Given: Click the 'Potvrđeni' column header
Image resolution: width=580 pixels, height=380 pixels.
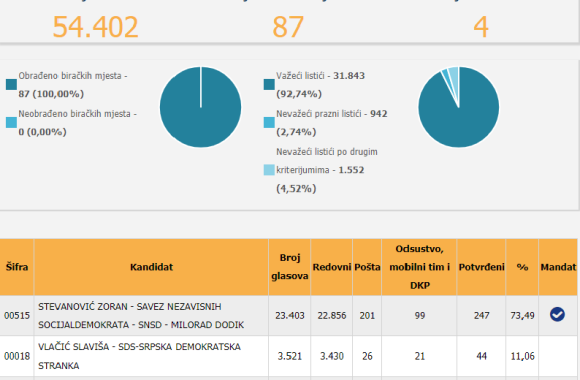Looking at the screenshot, I should point(482,267).
